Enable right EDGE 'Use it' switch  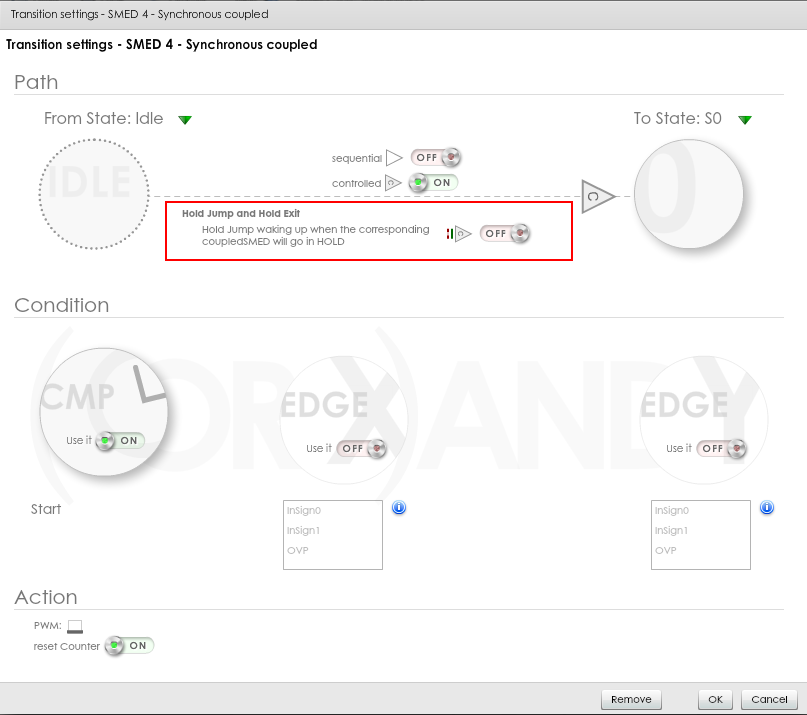tap(721, 448)
